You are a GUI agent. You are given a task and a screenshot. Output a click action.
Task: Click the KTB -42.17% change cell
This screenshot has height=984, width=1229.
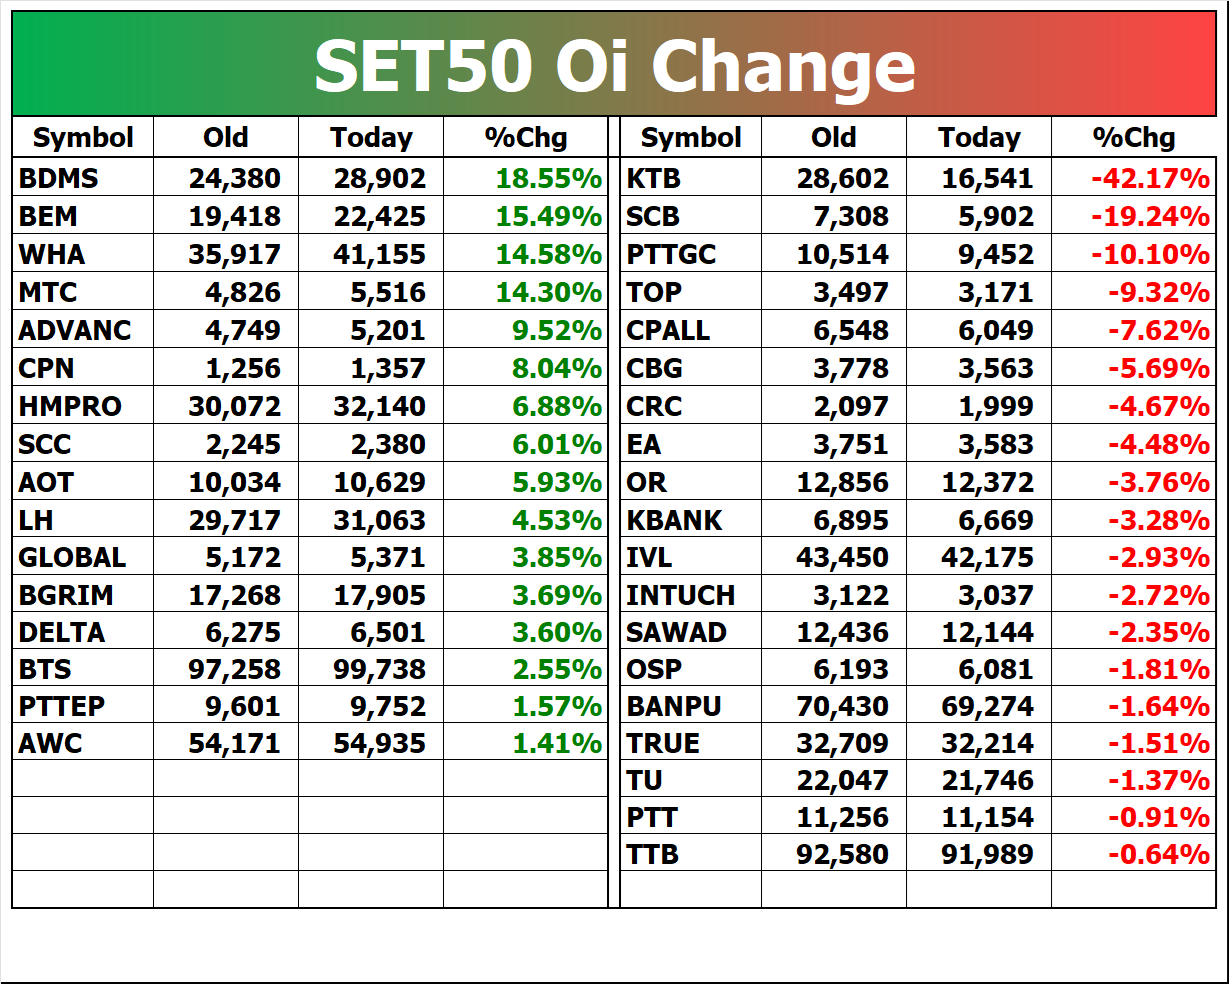tap(1133, 178)
